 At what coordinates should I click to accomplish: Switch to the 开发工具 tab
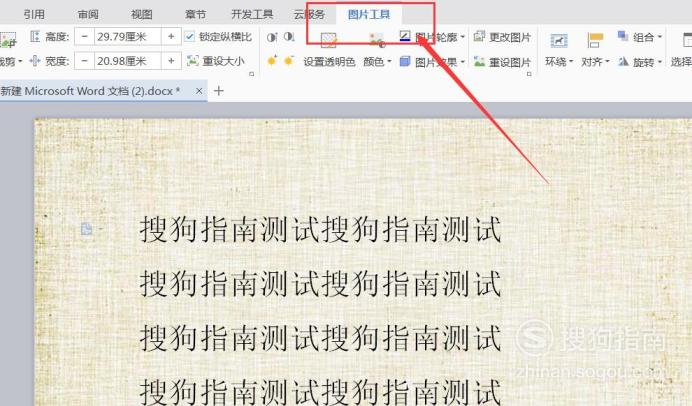[252, 14]
